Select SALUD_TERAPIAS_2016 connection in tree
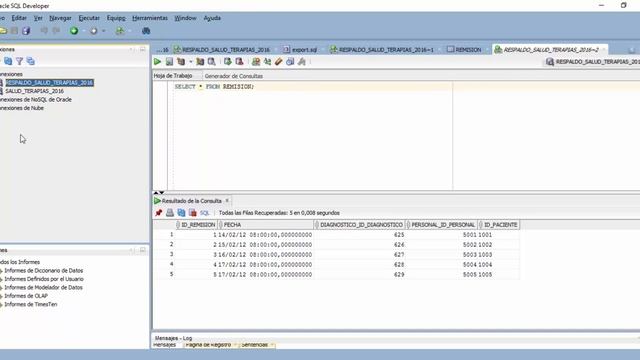 pyautogui.click(x=34, y=91)
